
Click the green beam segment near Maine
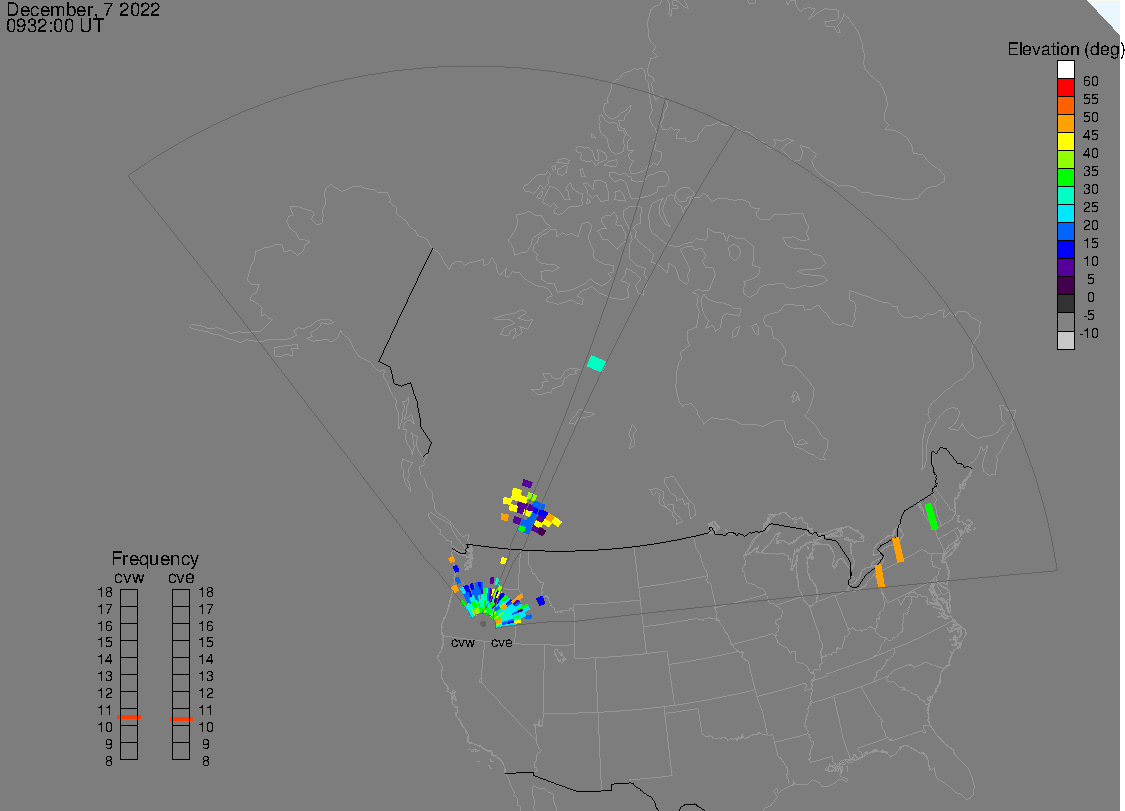pos(931,517)
